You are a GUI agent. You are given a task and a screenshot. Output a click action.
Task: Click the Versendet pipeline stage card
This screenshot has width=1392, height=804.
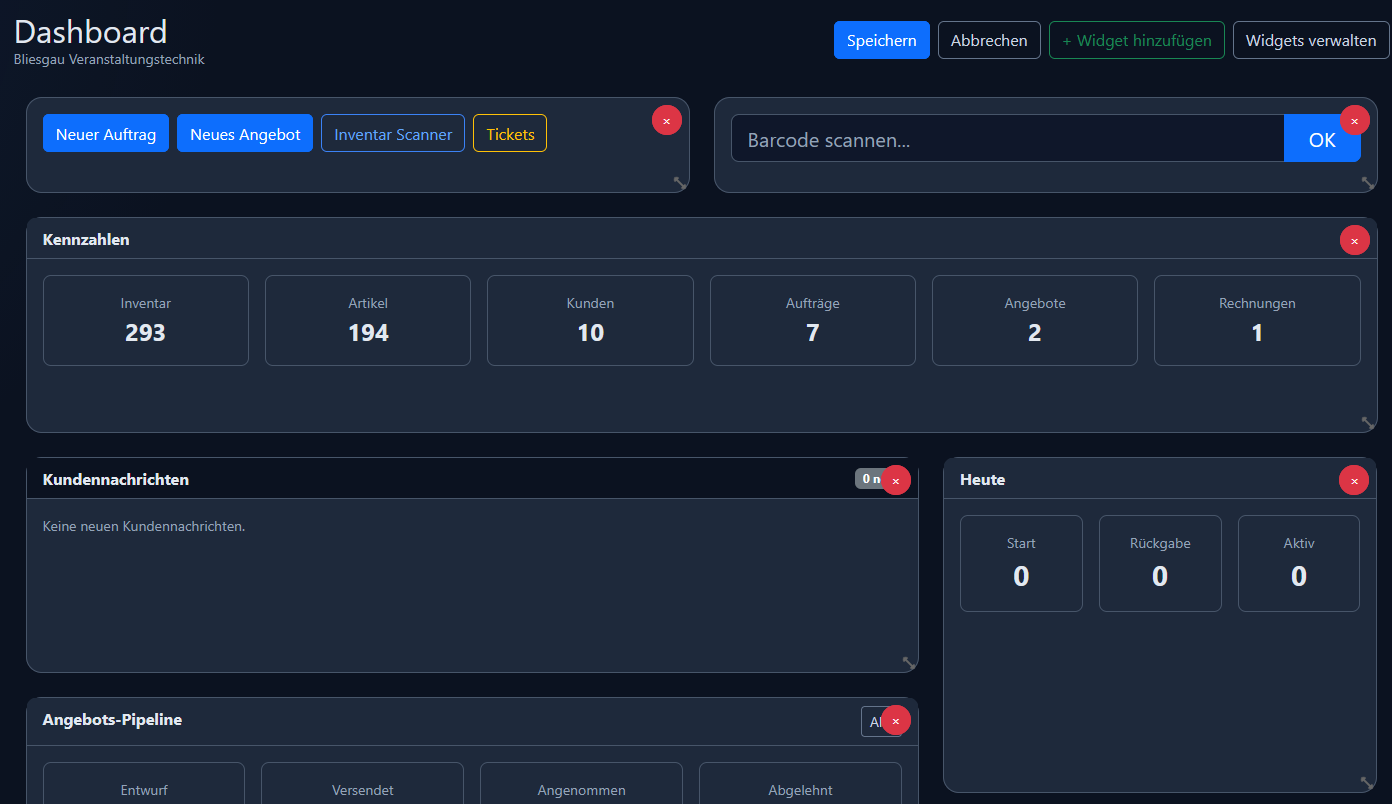tap(362, 784)
